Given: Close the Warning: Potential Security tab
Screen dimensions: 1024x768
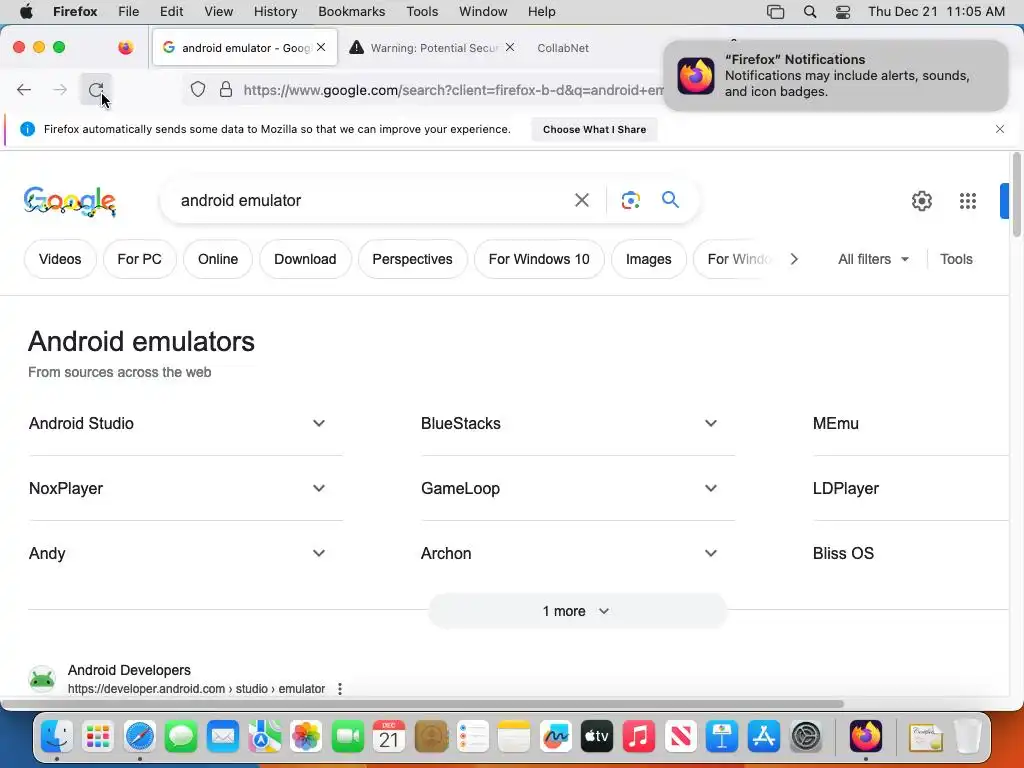Looking at the screenshot, I should click(510, 47).
